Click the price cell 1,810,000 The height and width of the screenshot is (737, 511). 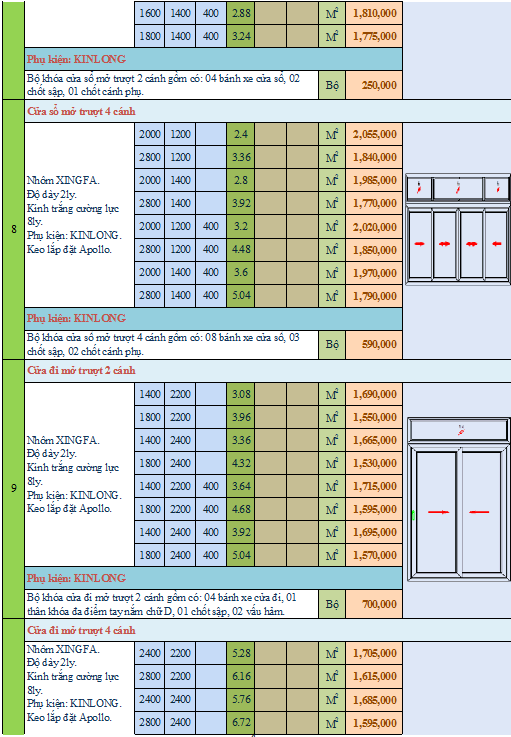[374, 13]
